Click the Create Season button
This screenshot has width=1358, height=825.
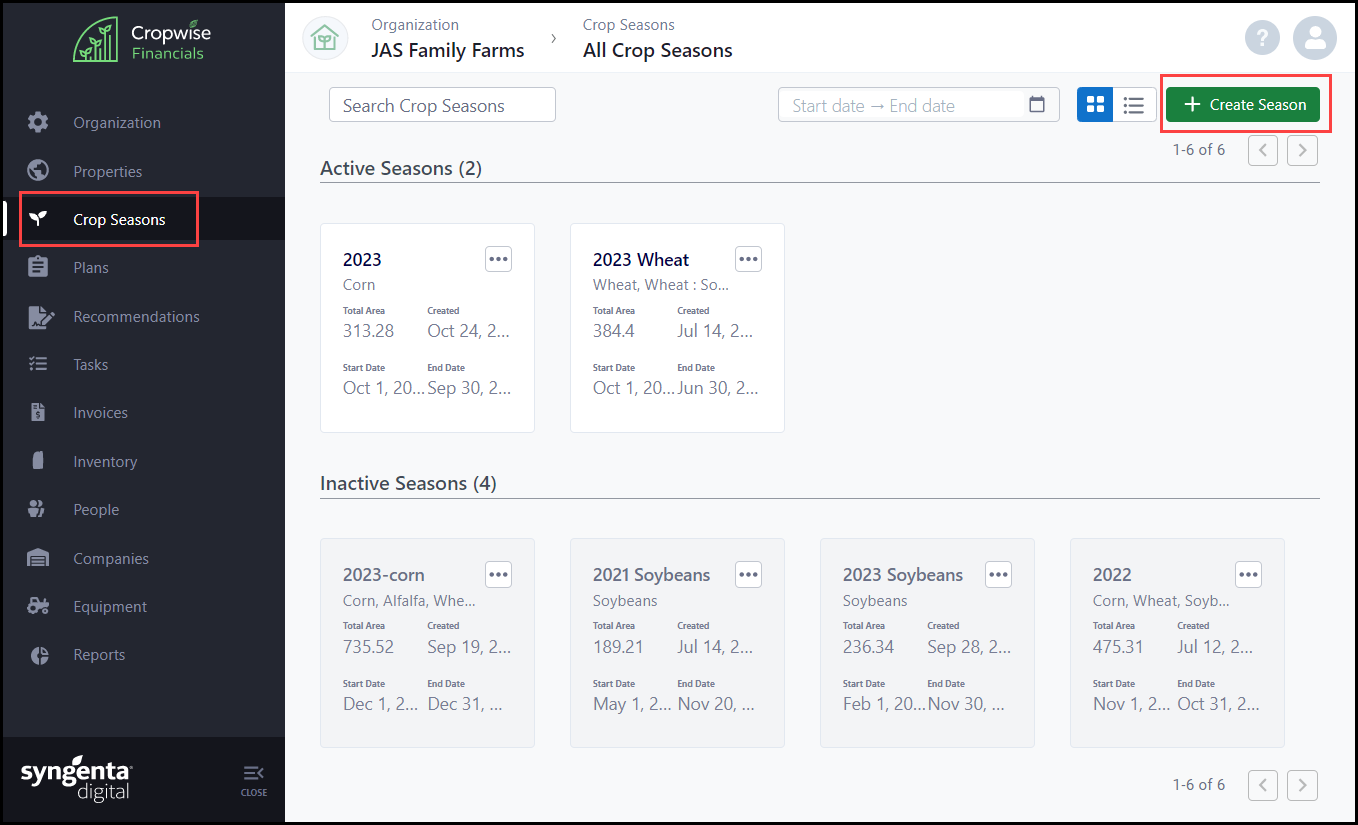coord(1243,105)
